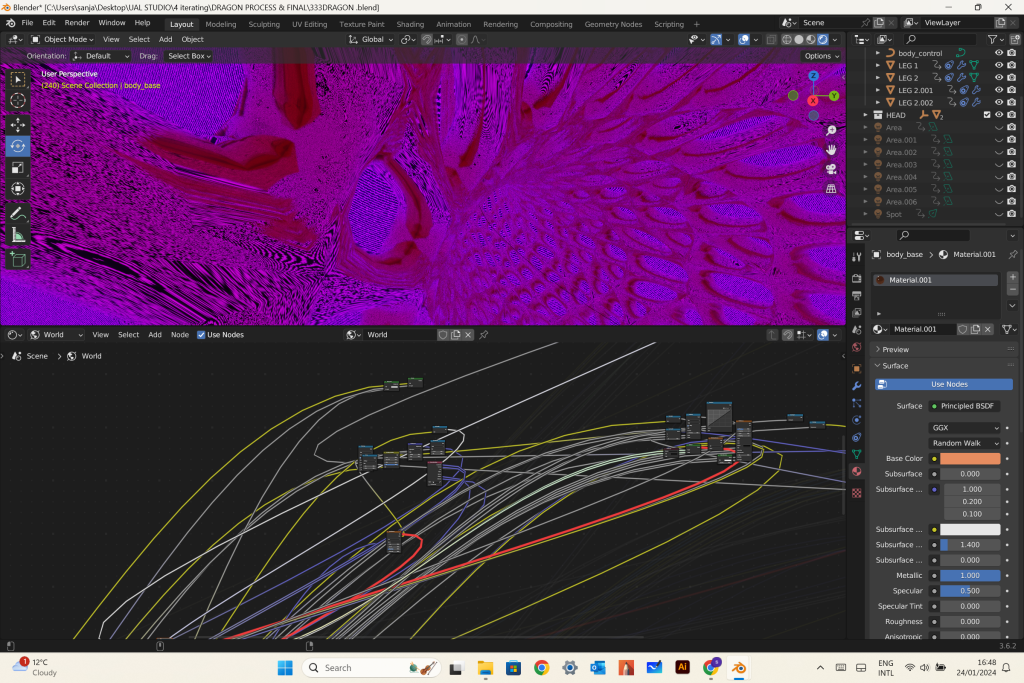The width and height of the screenshot is (1024, 683).
Task: Toggle proportional editing in viewport header
Action: [x=462, y=40]
